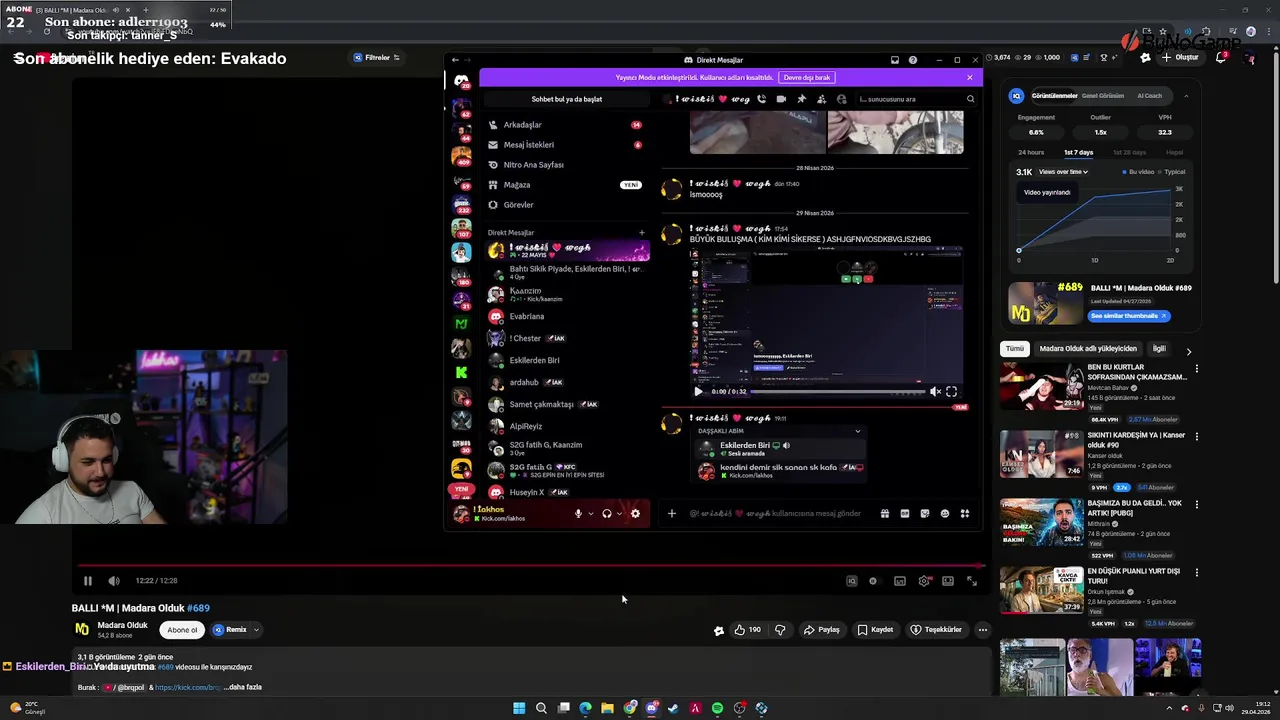This screenshot has height=720, width=1280.
Task: Add friends to the Discord DM
Action: tap(821, 99)
